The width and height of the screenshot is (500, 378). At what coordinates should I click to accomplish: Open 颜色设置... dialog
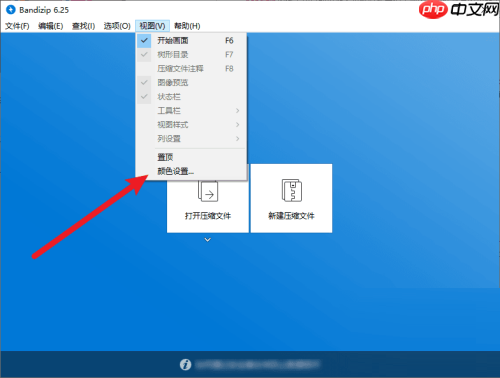click(191, 171)
